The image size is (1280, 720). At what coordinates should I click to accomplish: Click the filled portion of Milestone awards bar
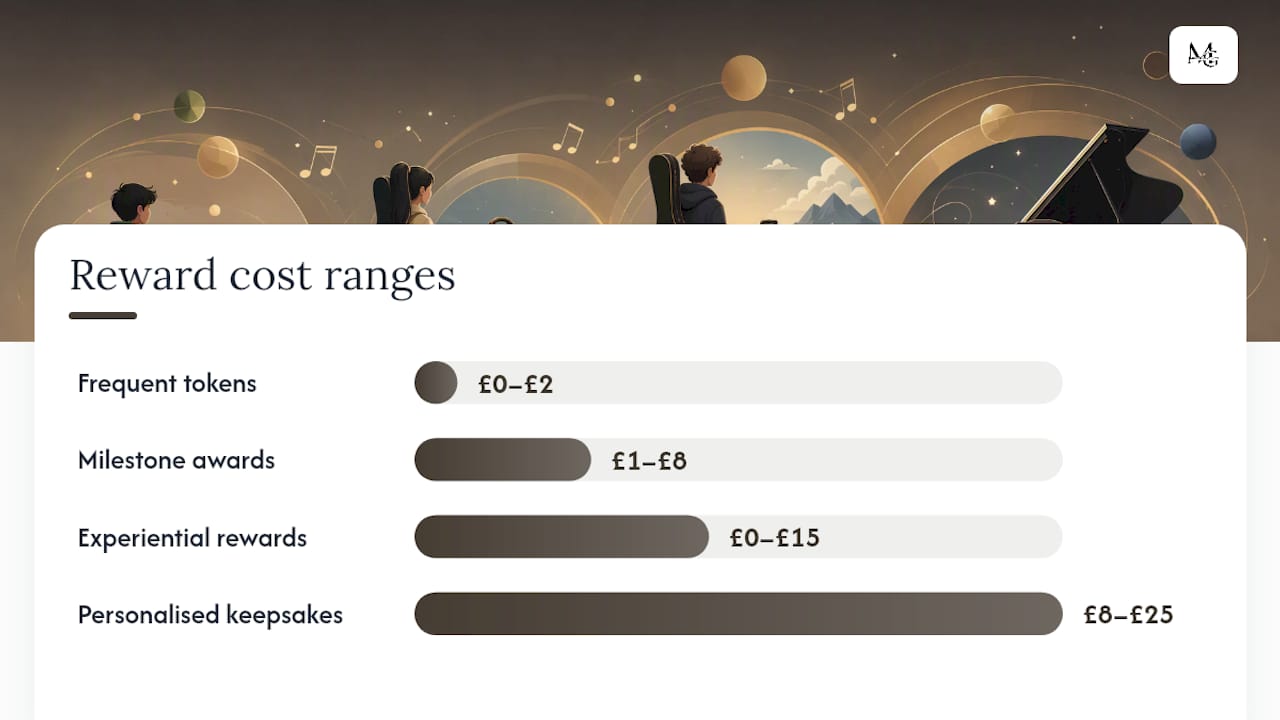pyautogui.click(x=503, y=459)
